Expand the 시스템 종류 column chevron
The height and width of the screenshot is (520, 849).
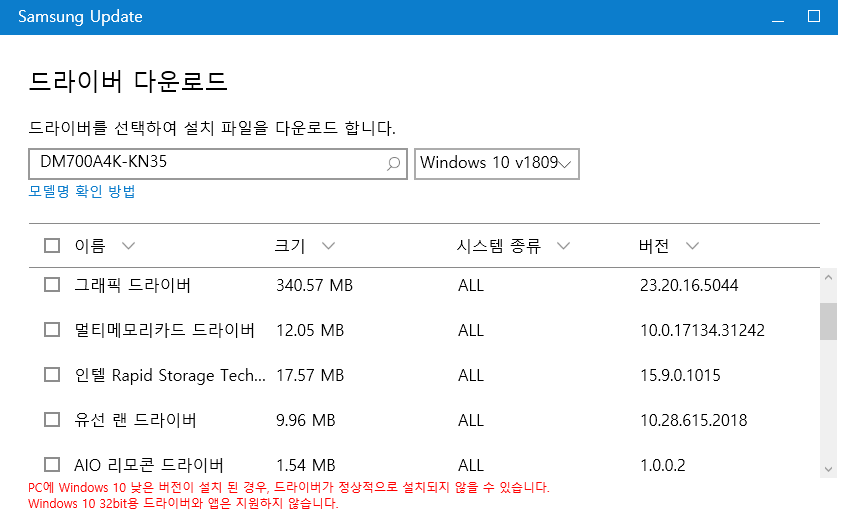(x=564, y=246)
